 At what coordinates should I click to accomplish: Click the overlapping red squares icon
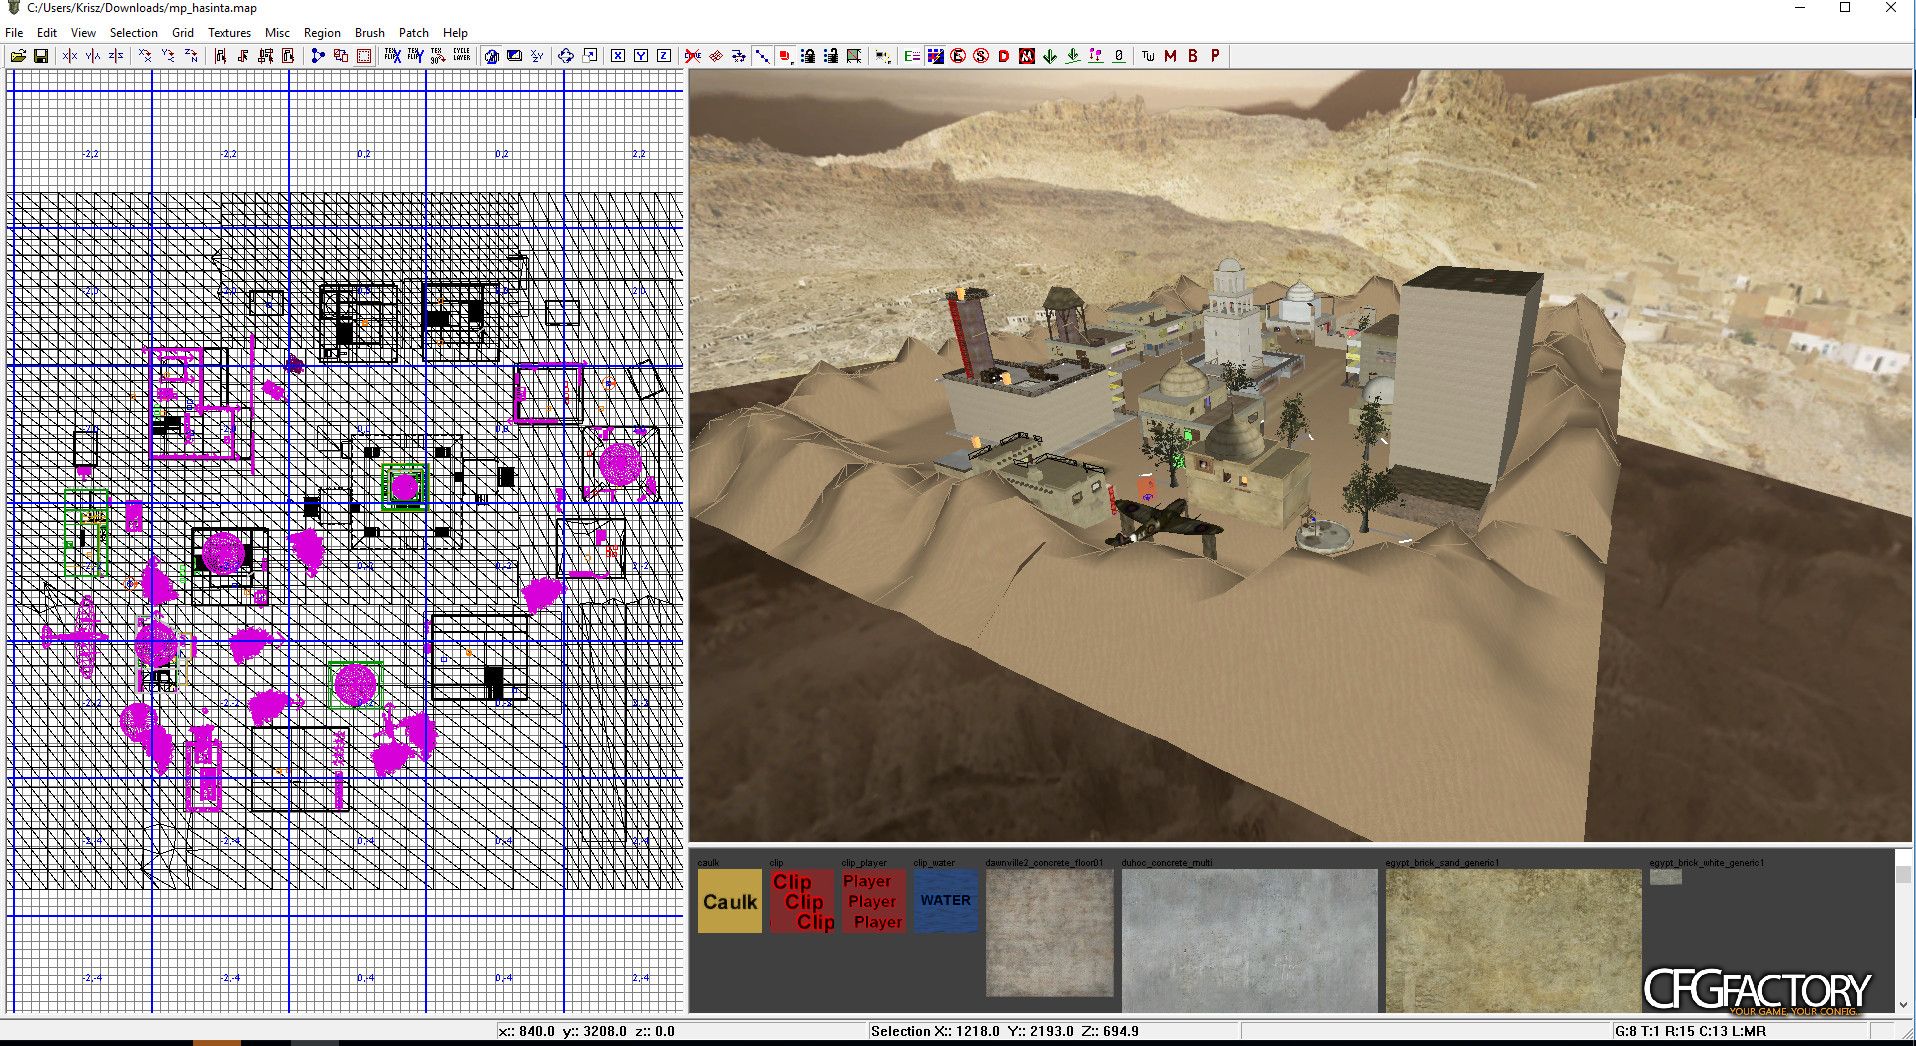click(341, 56)
